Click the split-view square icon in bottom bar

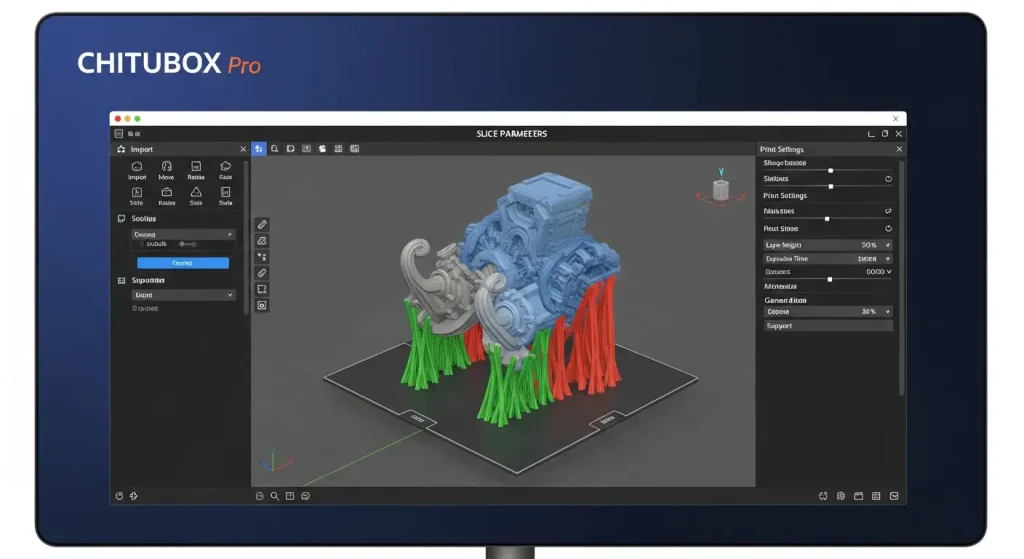coord(290,496)
